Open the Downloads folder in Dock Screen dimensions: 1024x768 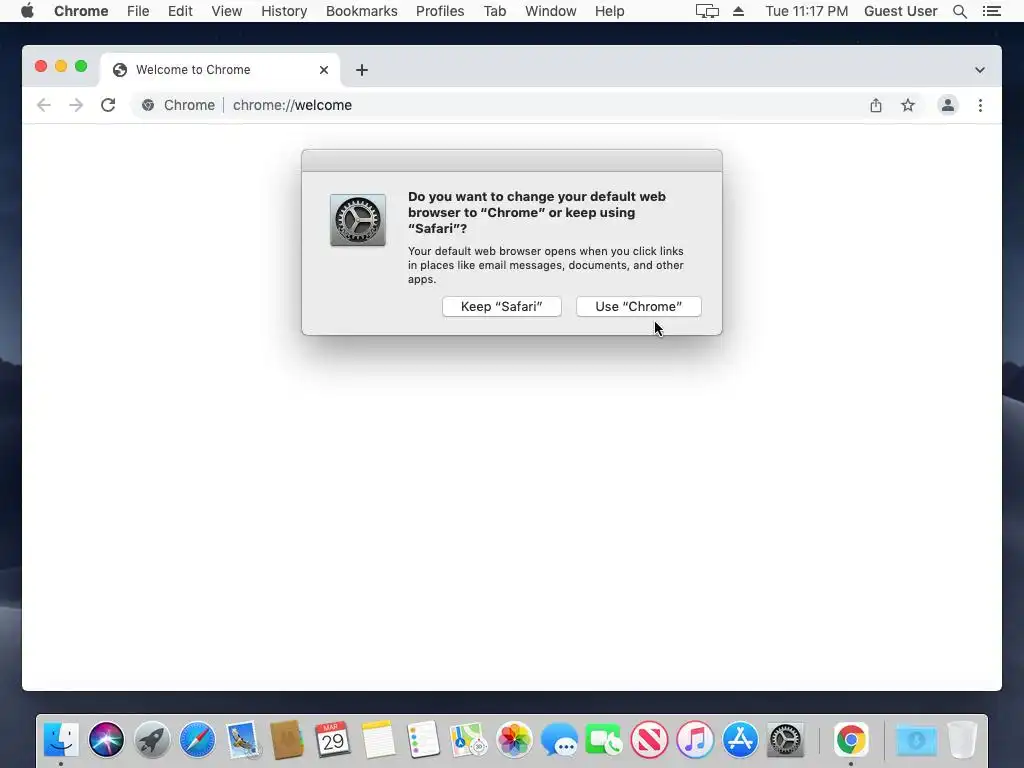point(916,740)
